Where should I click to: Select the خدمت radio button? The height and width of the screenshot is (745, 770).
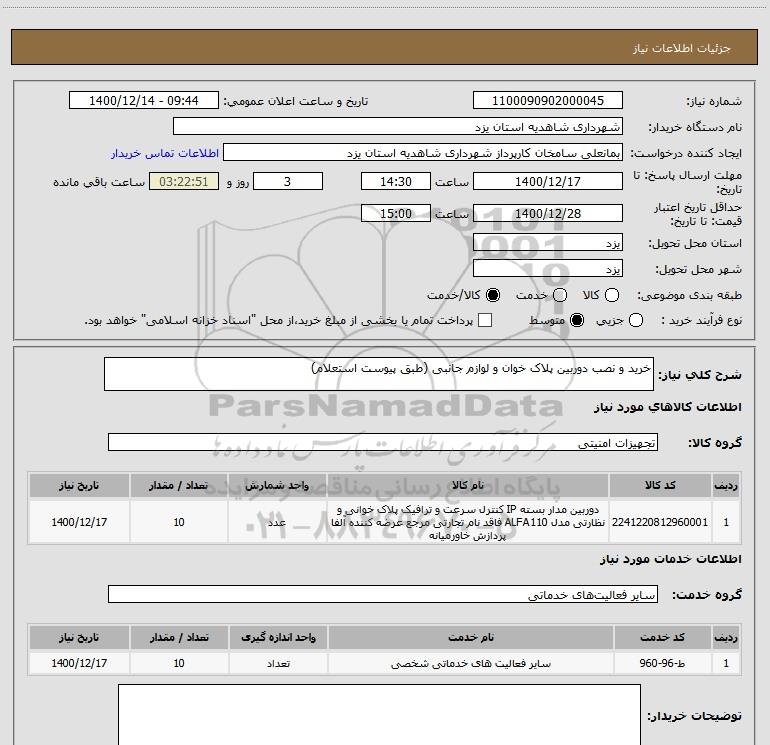[x=560, y=295]
